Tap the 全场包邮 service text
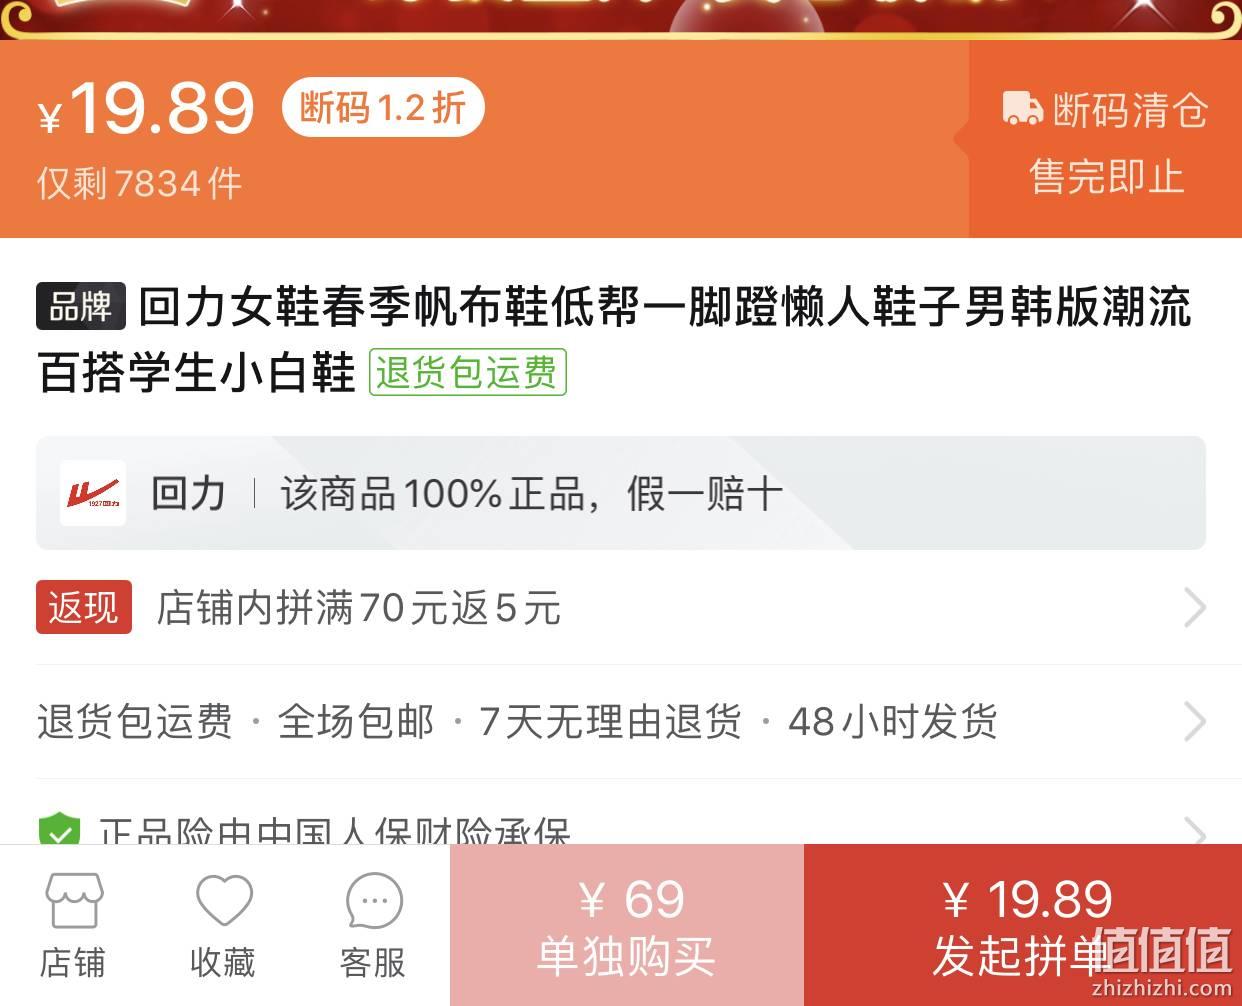Screen dimensions: 1242x1006 [356, 721]
